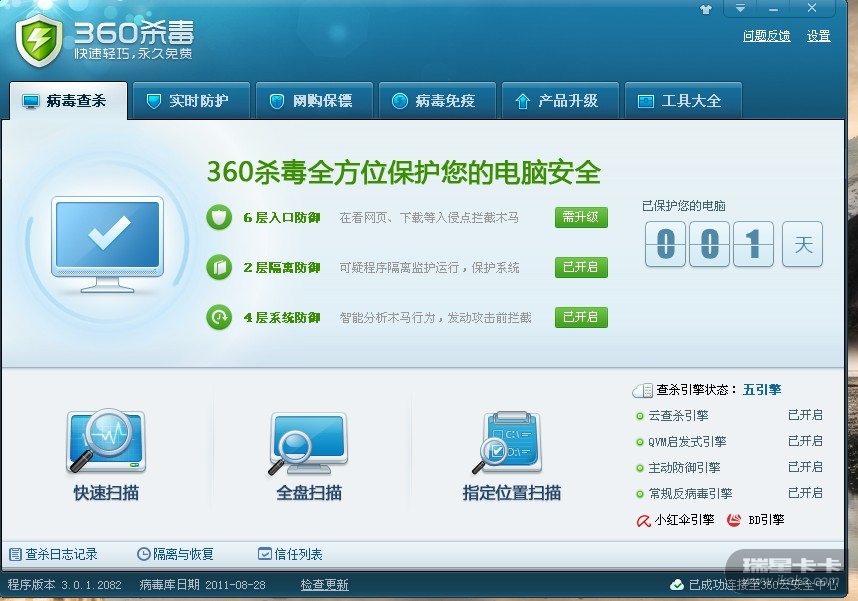Image resolution: width=858 pixels, height=601 pixels.
Task: Open the title bar dropdown menu arrow
Action: [740, 8]
